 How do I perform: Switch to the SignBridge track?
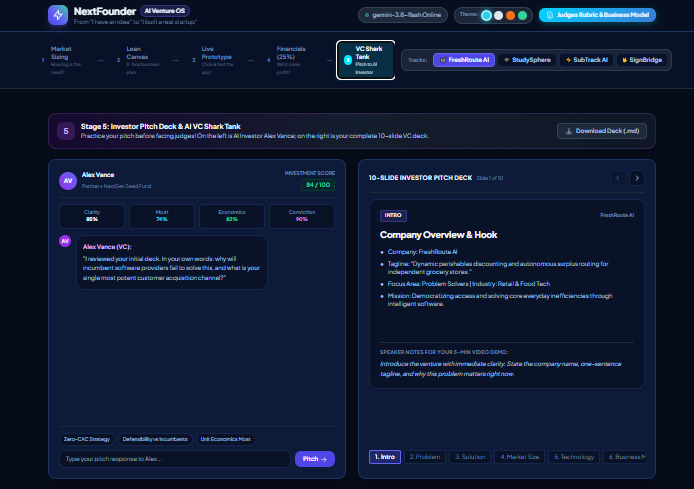pos(642,60)
